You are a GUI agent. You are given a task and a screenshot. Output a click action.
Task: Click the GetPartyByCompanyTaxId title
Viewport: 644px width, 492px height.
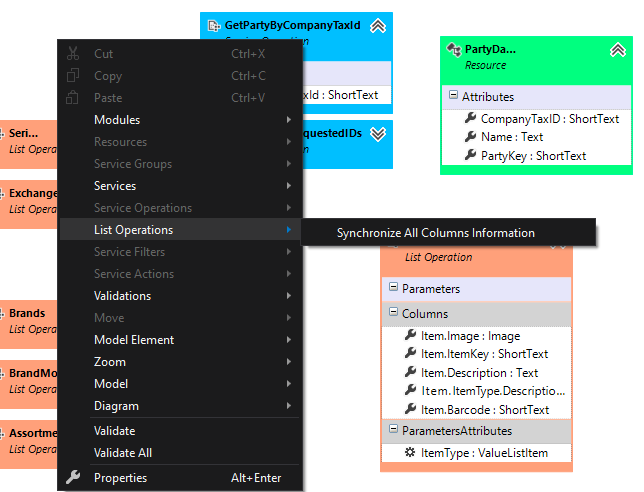coord(292,25)
